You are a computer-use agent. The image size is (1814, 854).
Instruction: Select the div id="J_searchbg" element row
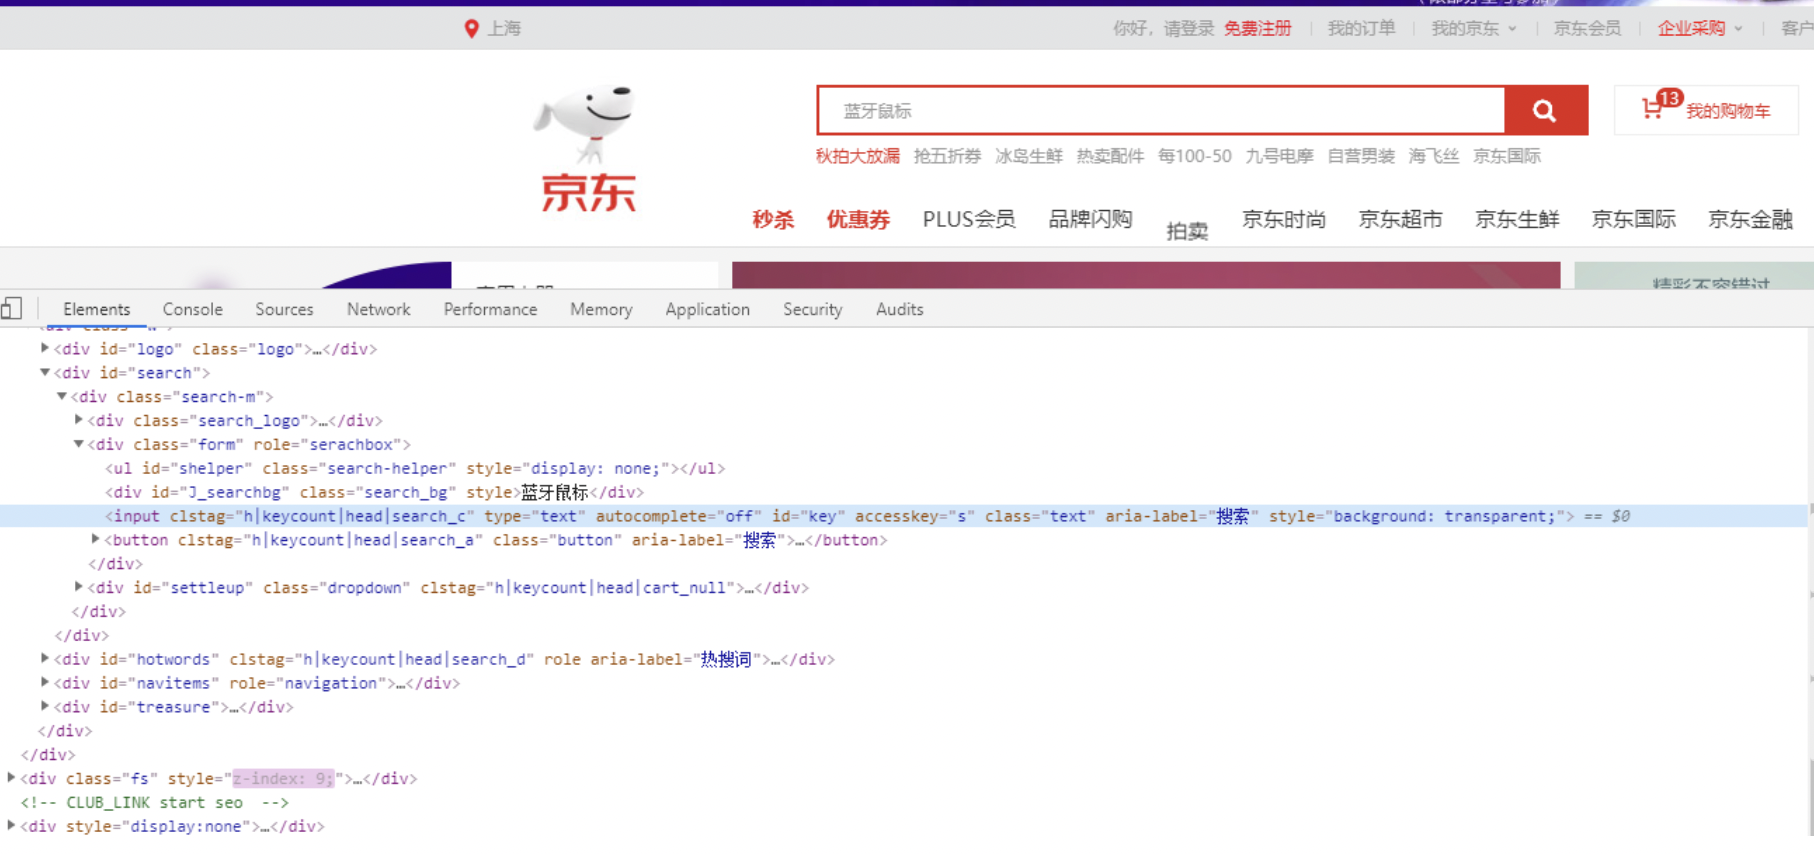pyautogui.click(x=375, y=492)
